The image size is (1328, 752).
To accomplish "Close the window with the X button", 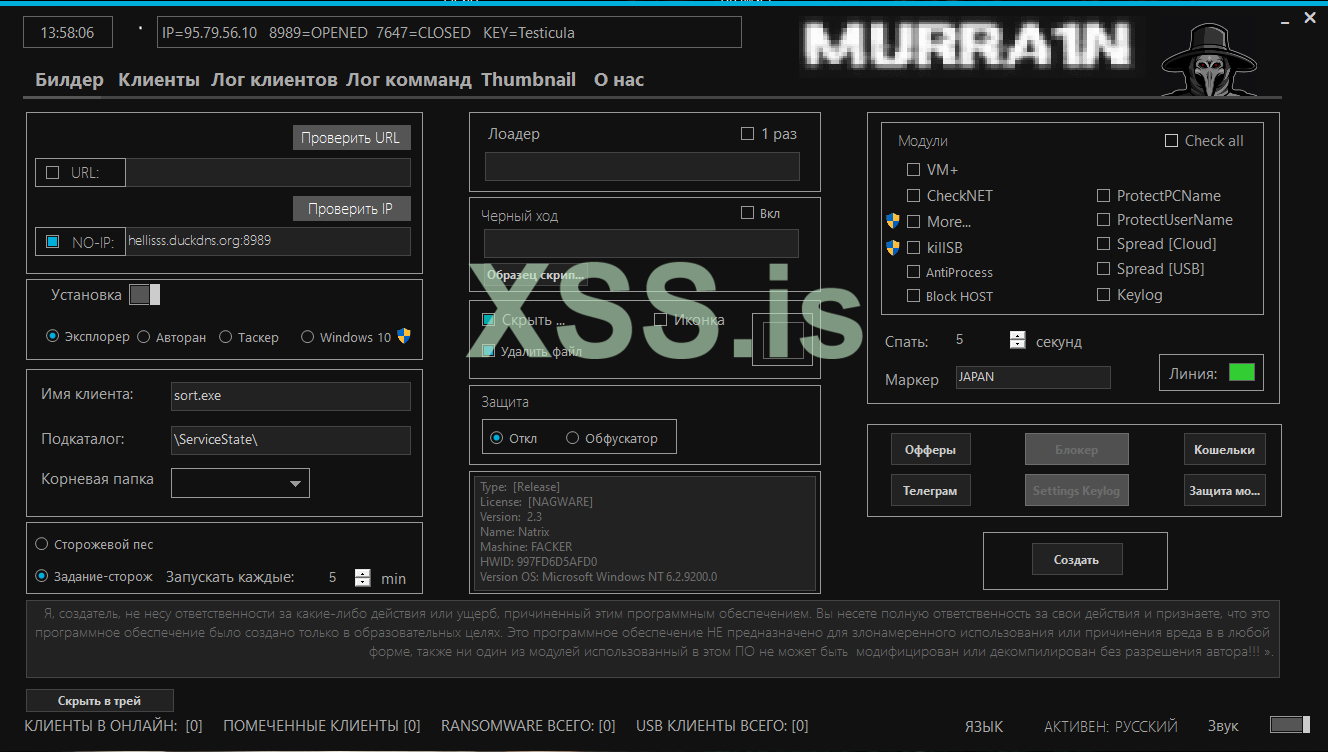I will (1309, 18).
